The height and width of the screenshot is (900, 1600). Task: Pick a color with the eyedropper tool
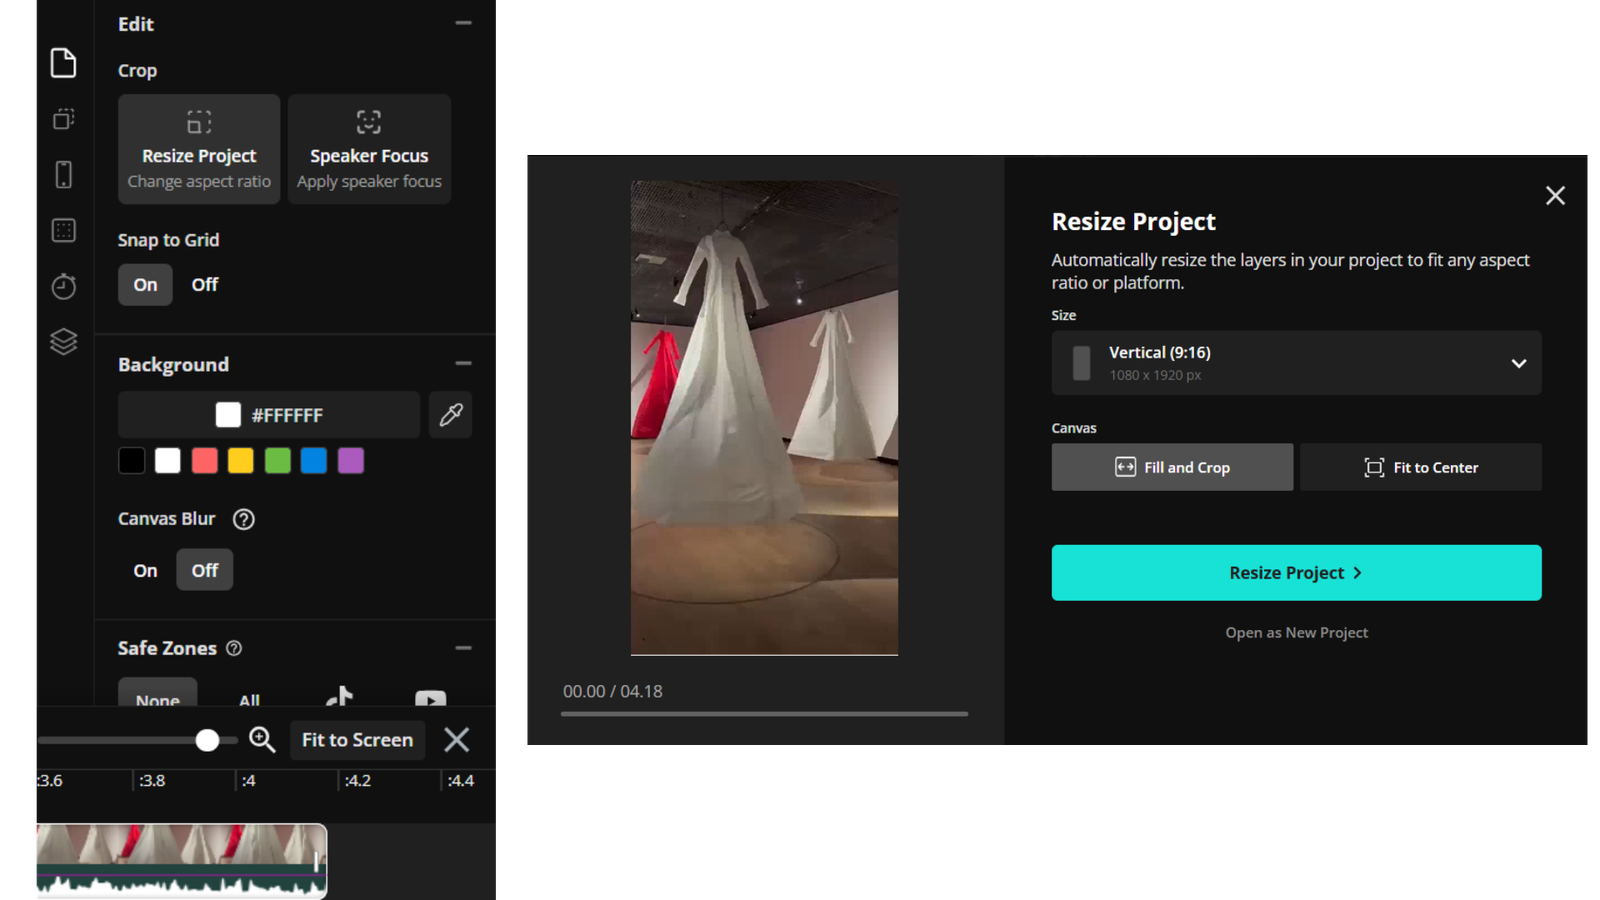450,414
